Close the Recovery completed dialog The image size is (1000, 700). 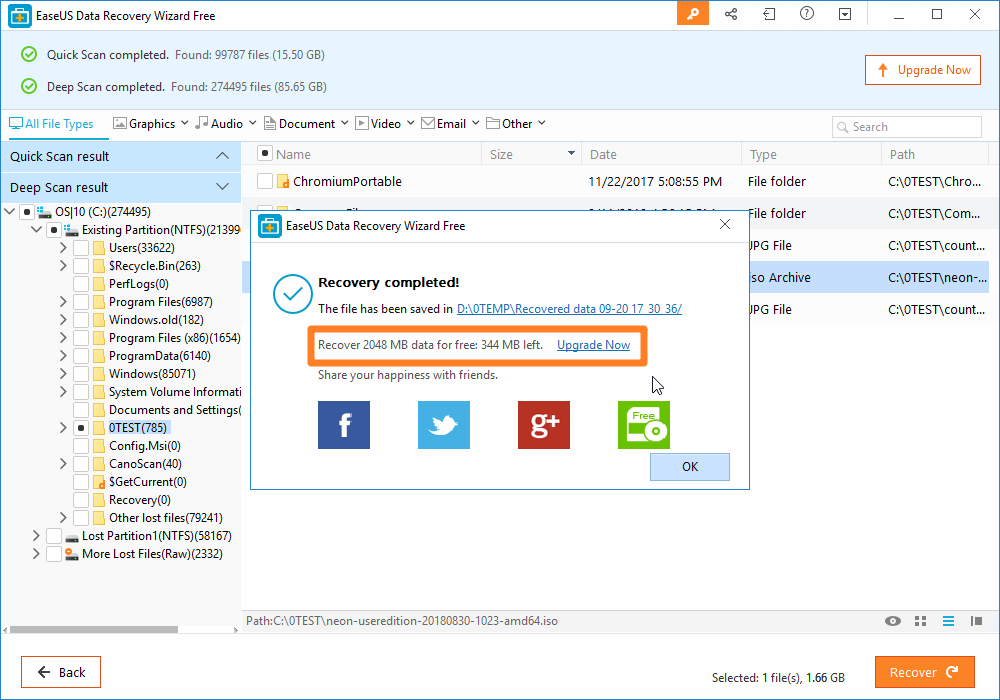tap(724, 224)
